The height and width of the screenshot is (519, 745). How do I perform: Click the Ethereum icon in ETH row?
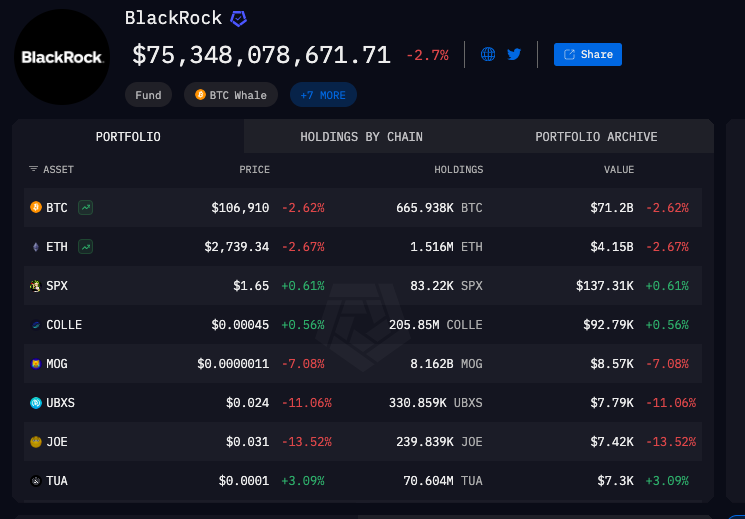(x=35, y=246)
